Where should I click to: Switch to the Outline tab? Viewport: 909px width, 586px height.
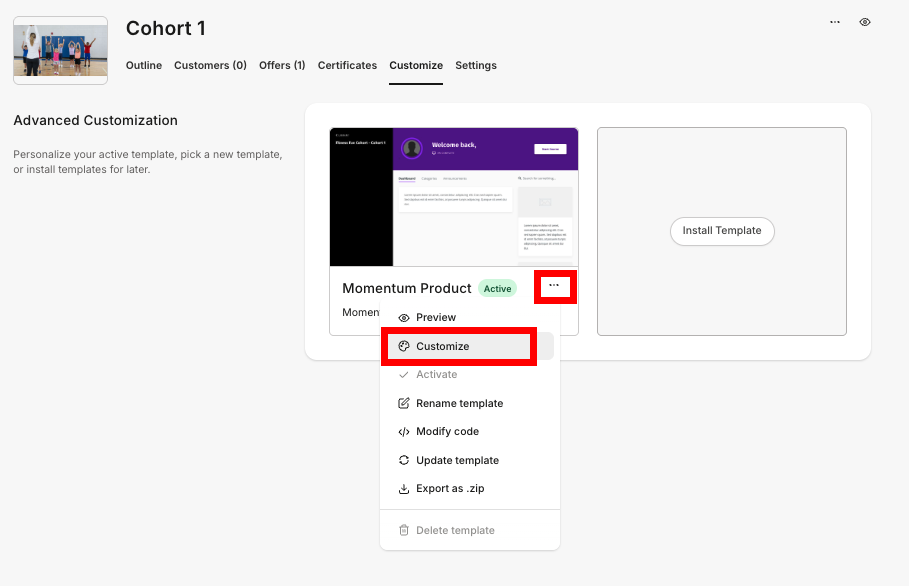point(144,65)
